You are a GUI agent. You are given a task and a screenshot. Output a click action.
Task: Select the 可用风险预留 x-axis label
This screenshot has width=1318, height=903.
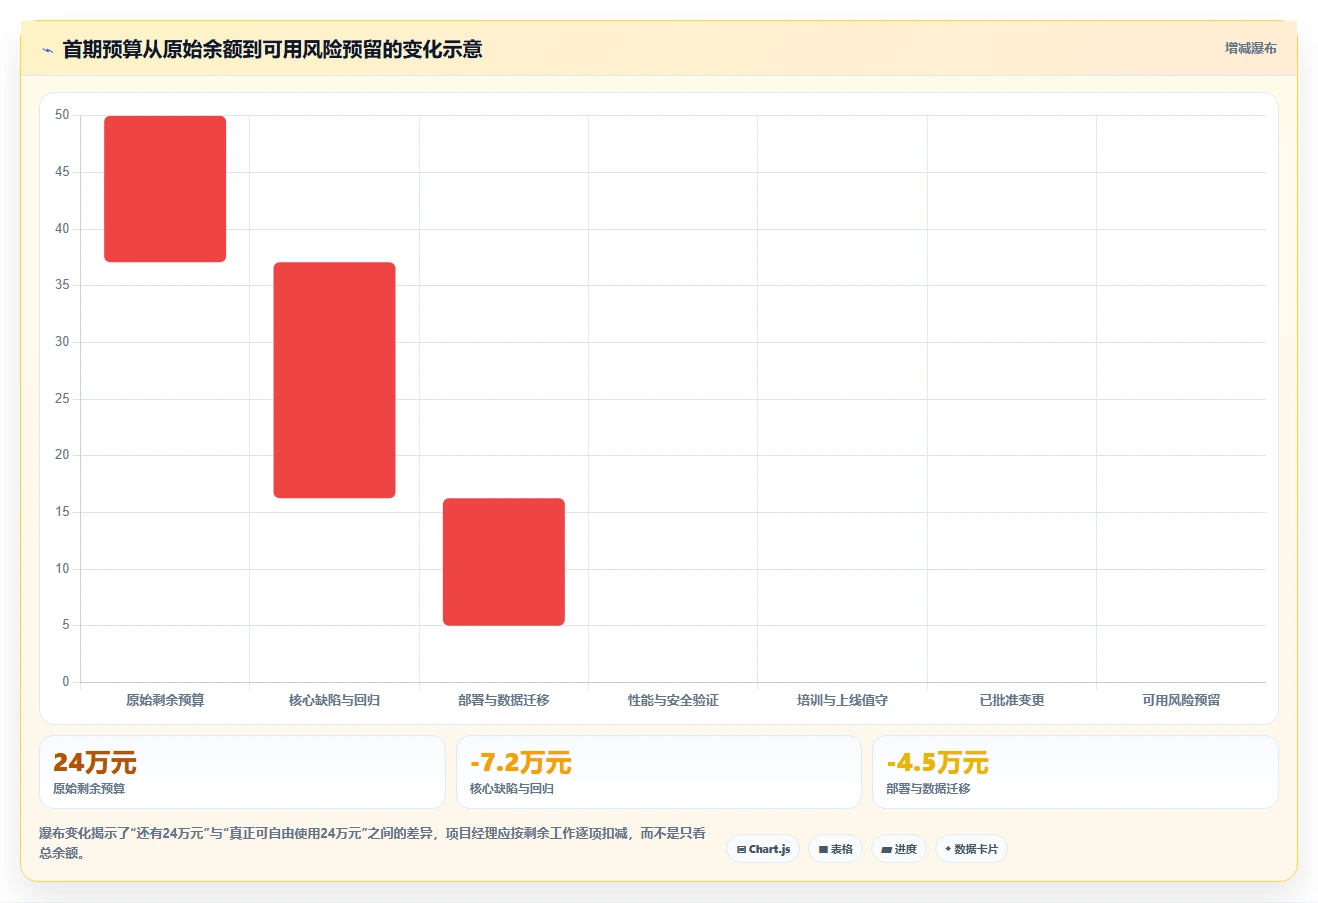(x=1181, y=700)
